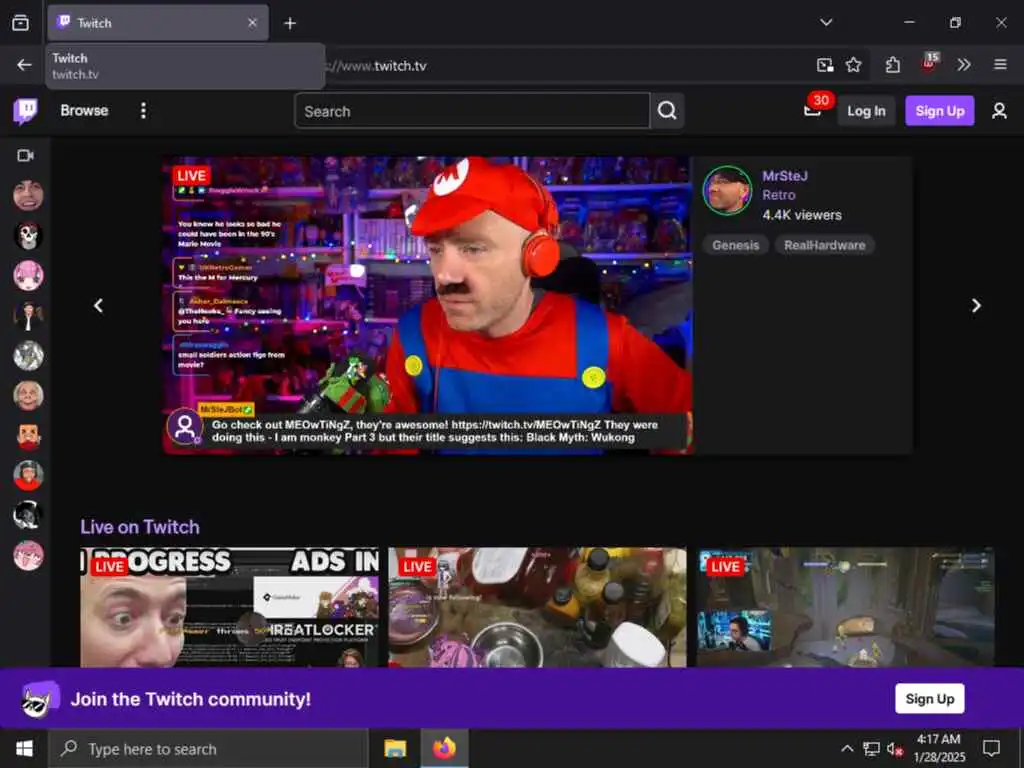
Task: Toggle picture-in-picture icon in address bar
Action: [x=825, y=65]
